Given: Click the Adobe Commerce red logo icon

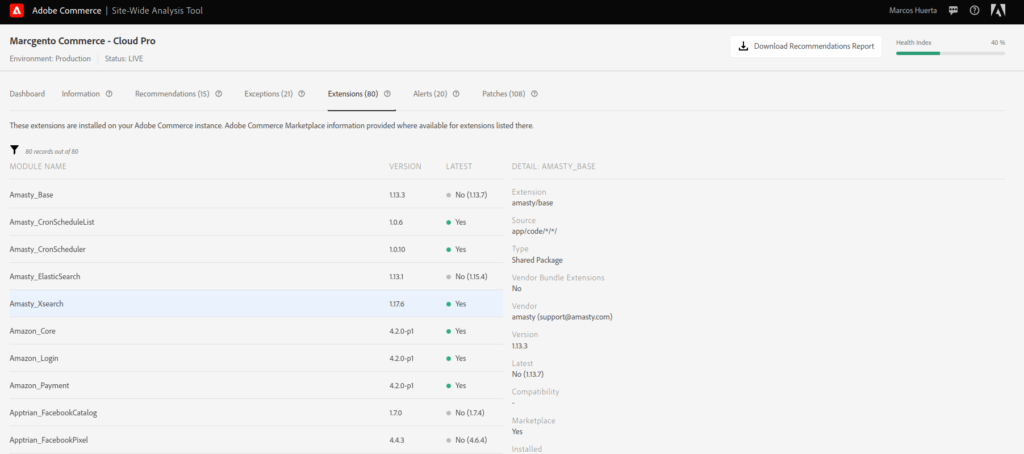Looking at the screenshot, I should point(18,10).
